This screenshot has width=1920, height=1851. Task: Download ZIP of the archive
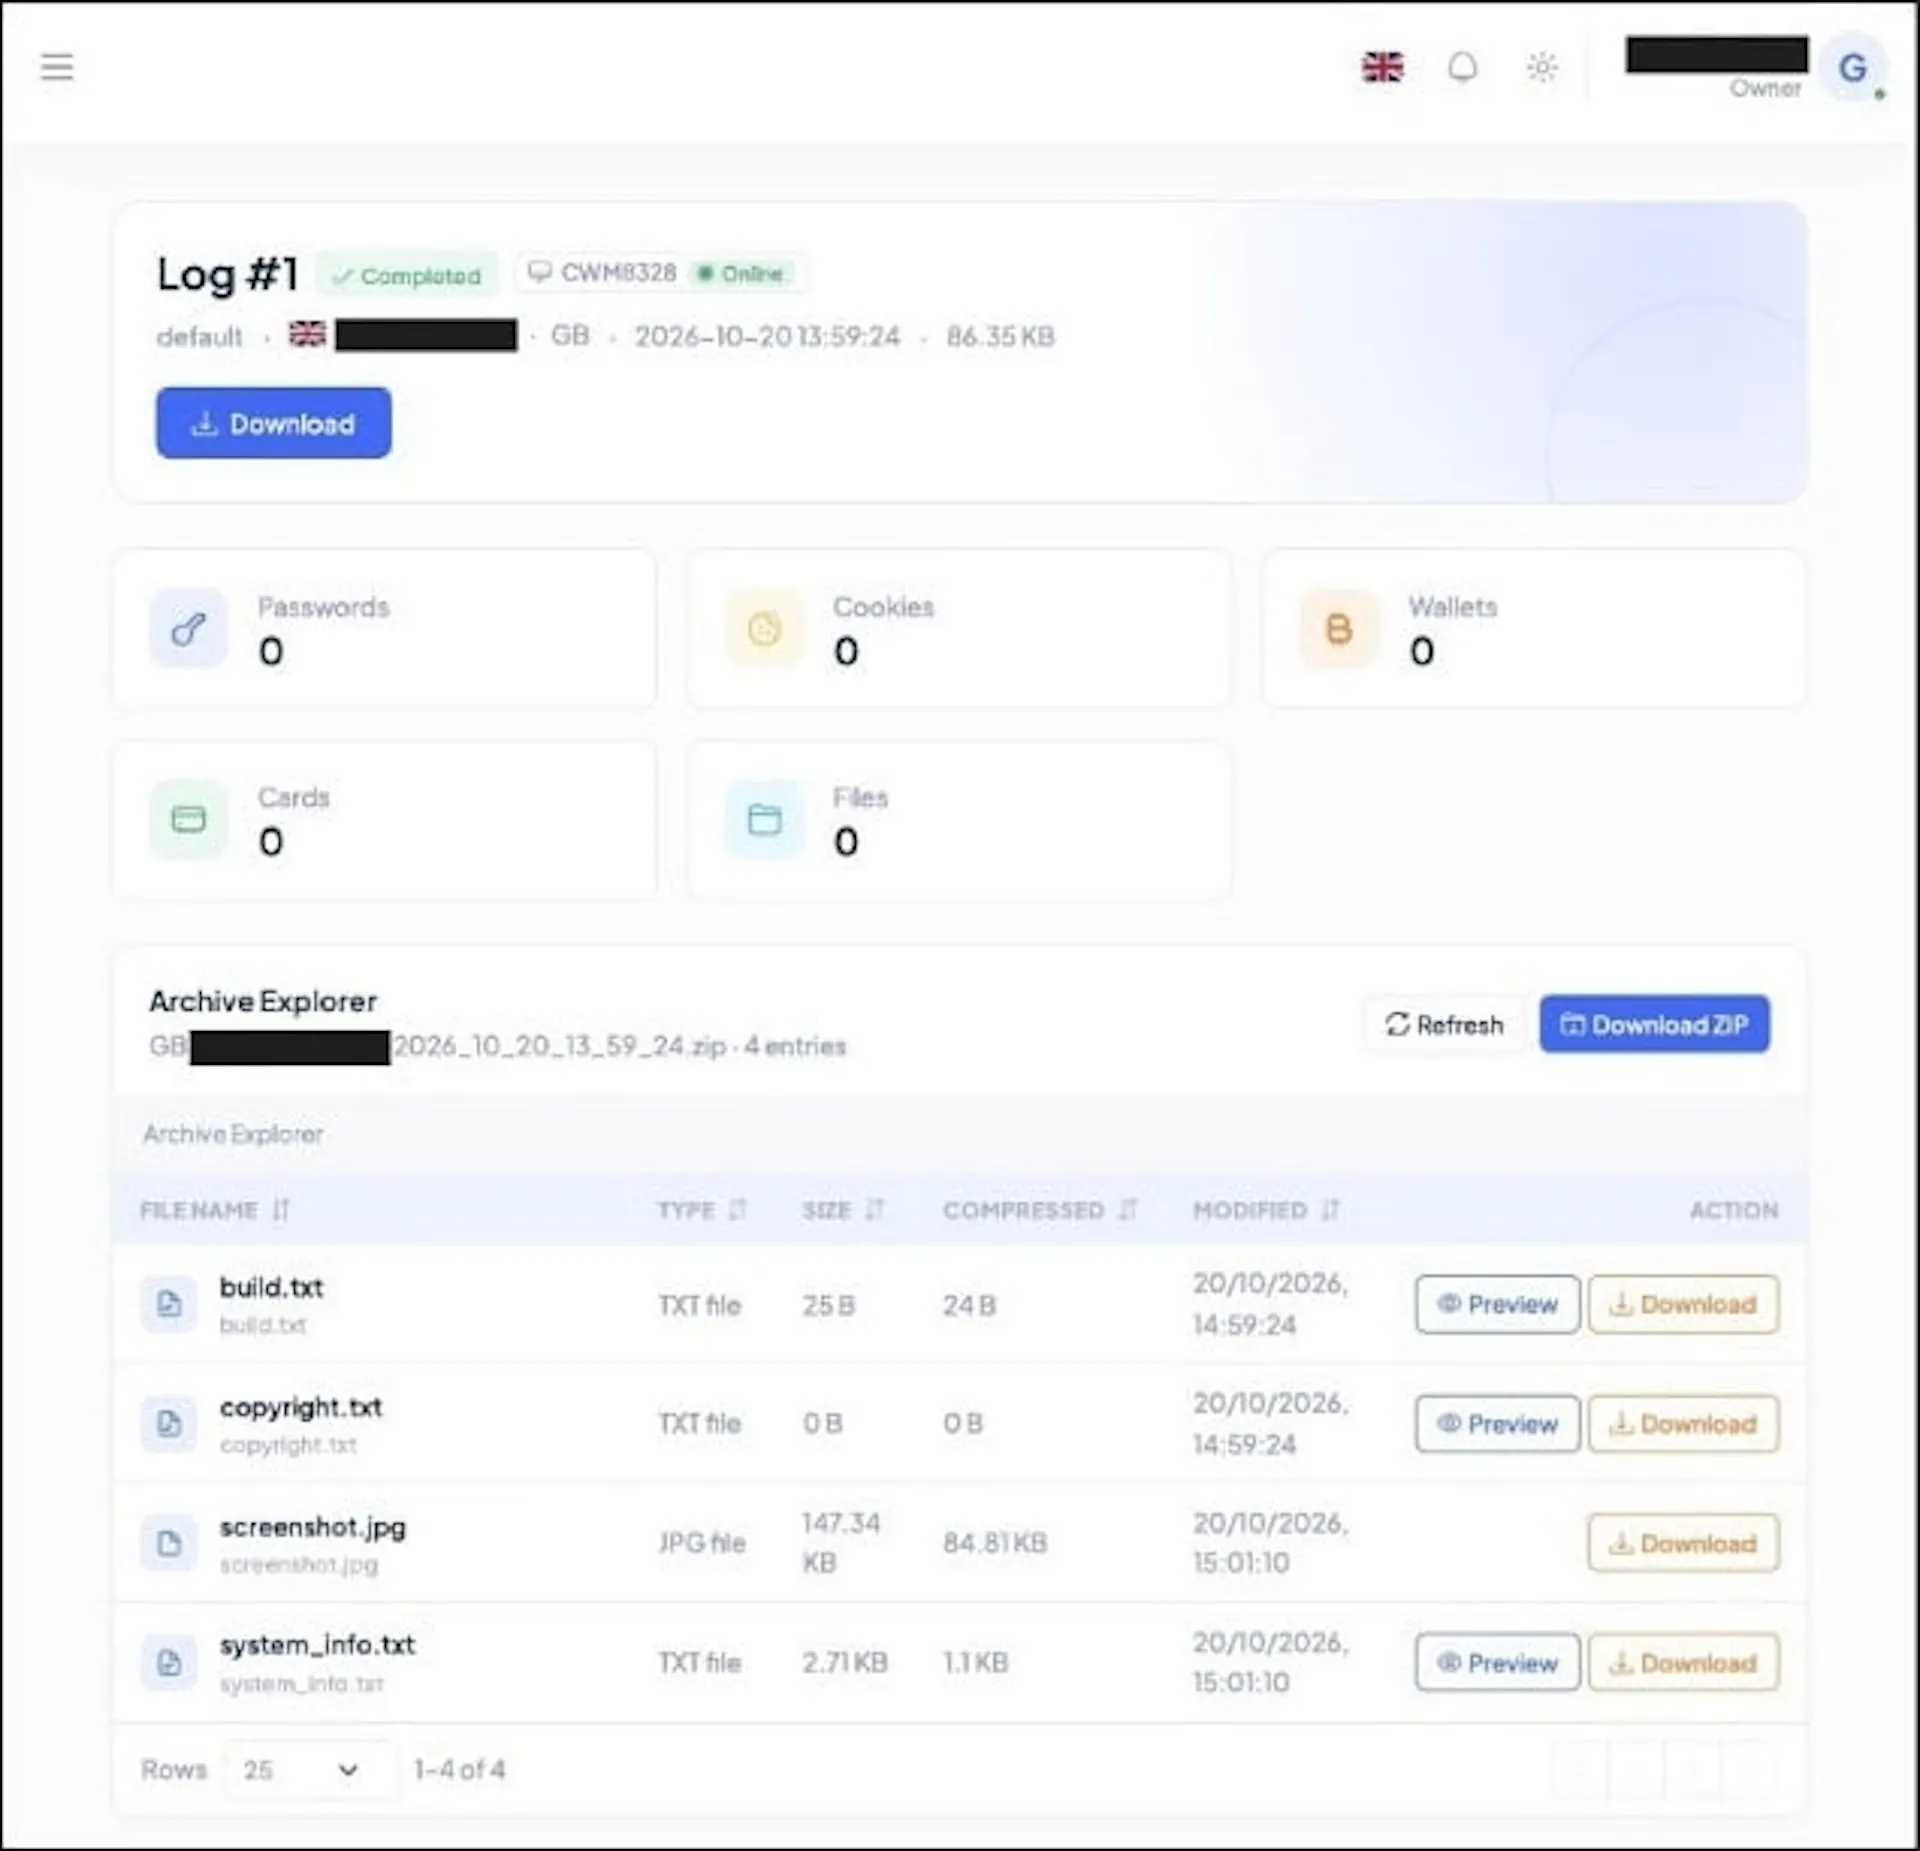click(x=1654, y=1024)
